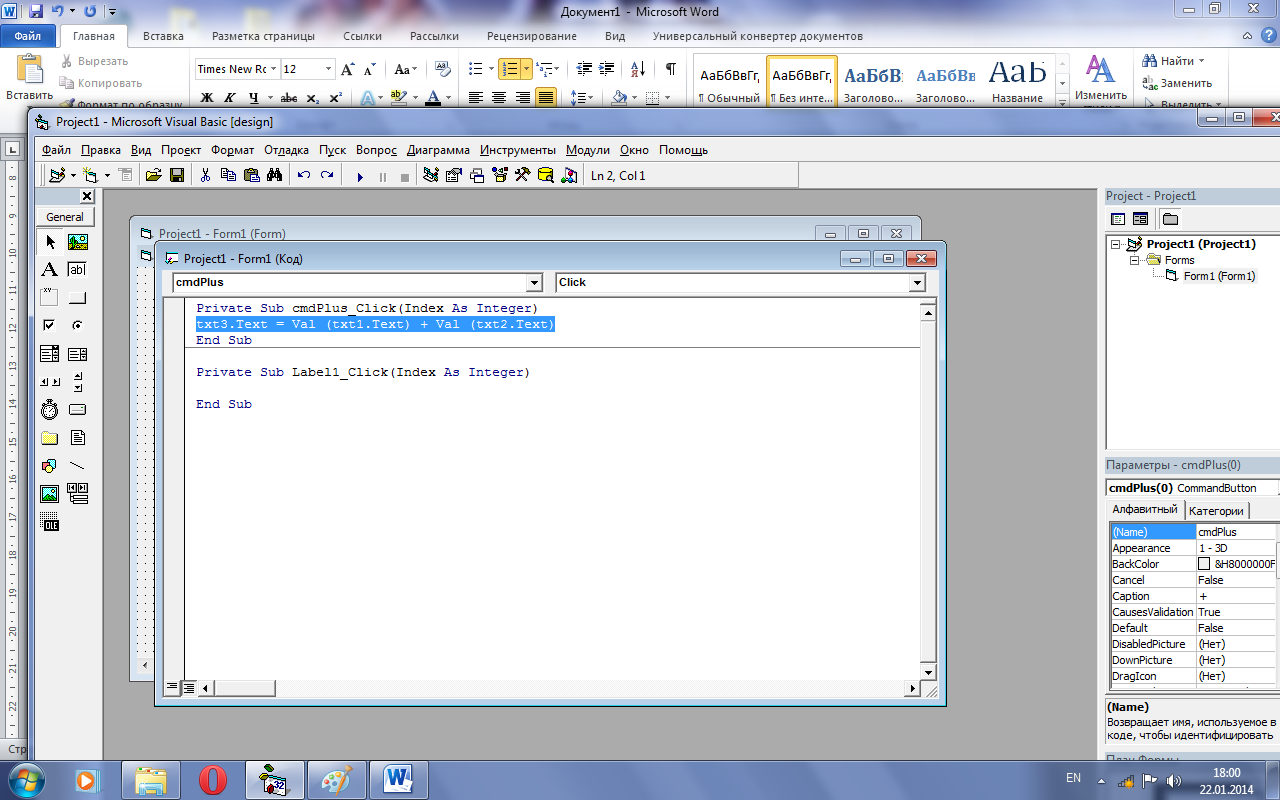Open the Файл tab in Word

[28, 36]
